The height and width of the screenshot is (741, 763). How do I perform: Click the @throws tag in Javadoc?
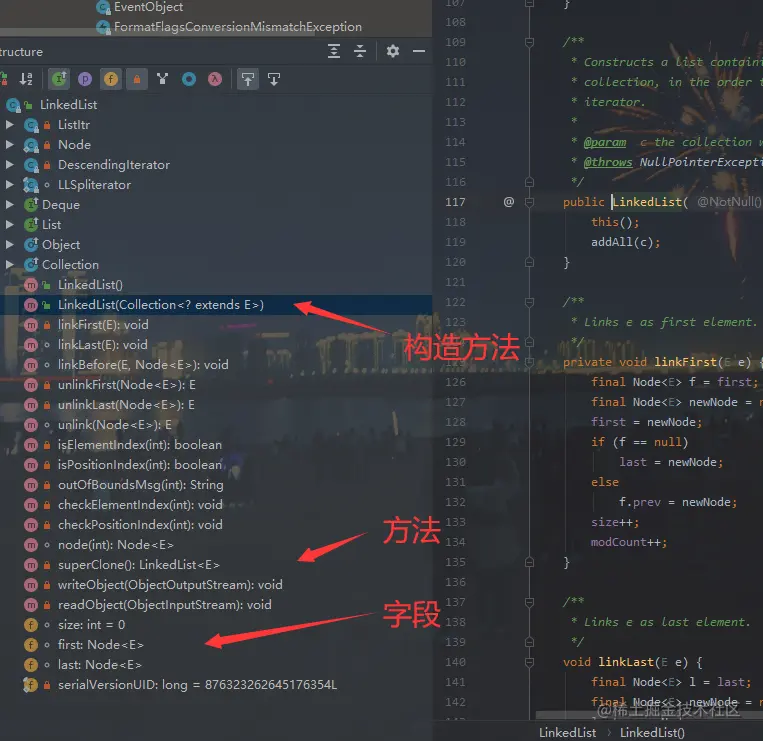tap(608, 162)
